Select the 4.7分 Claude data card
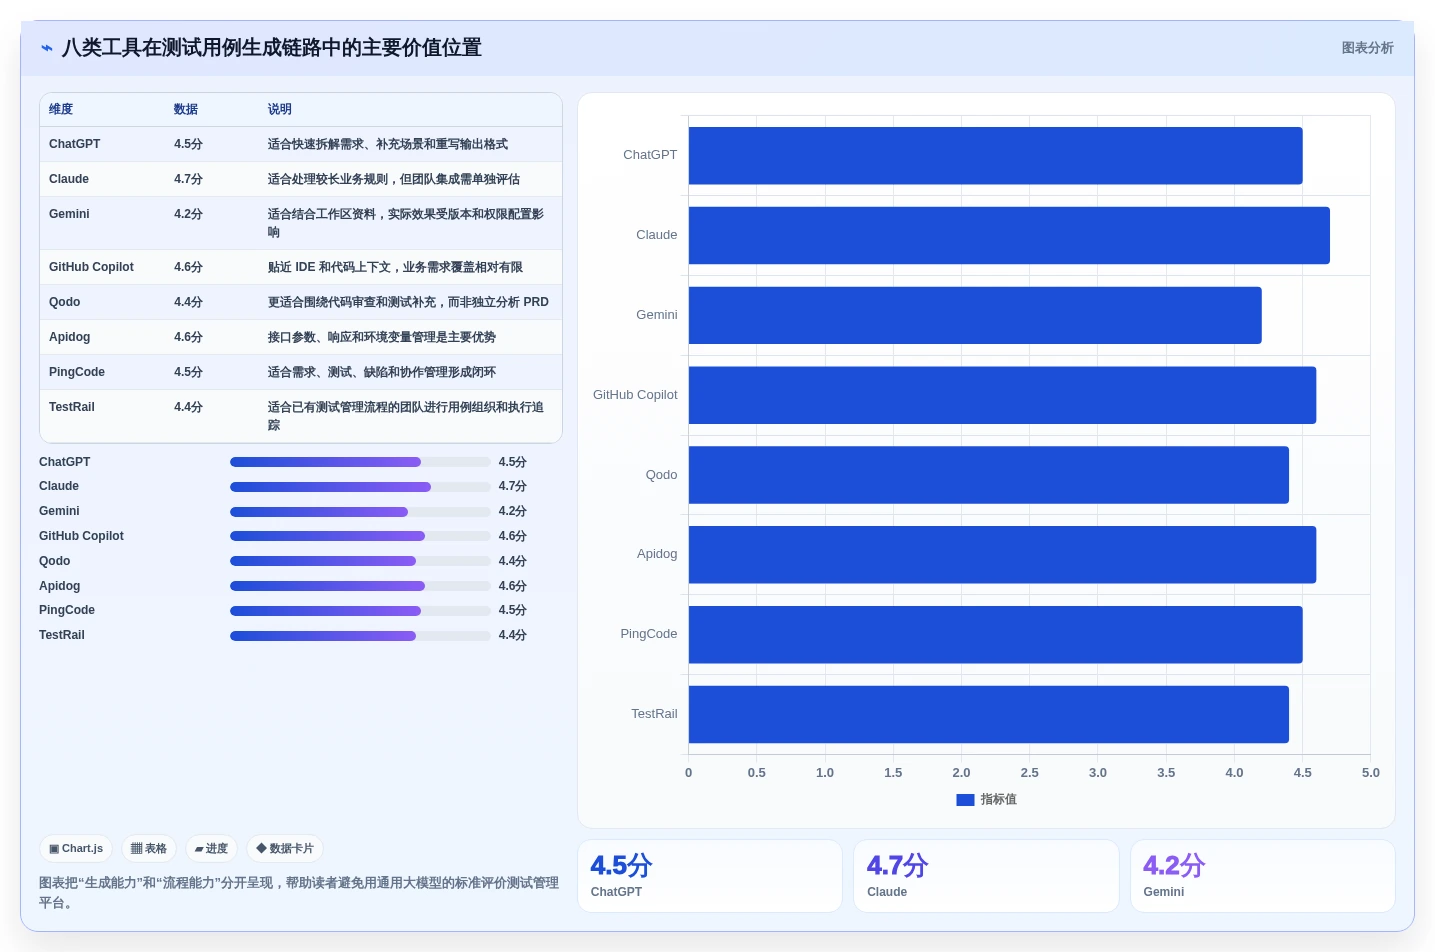The image size is (1435, 952). [x=986, y=876]
